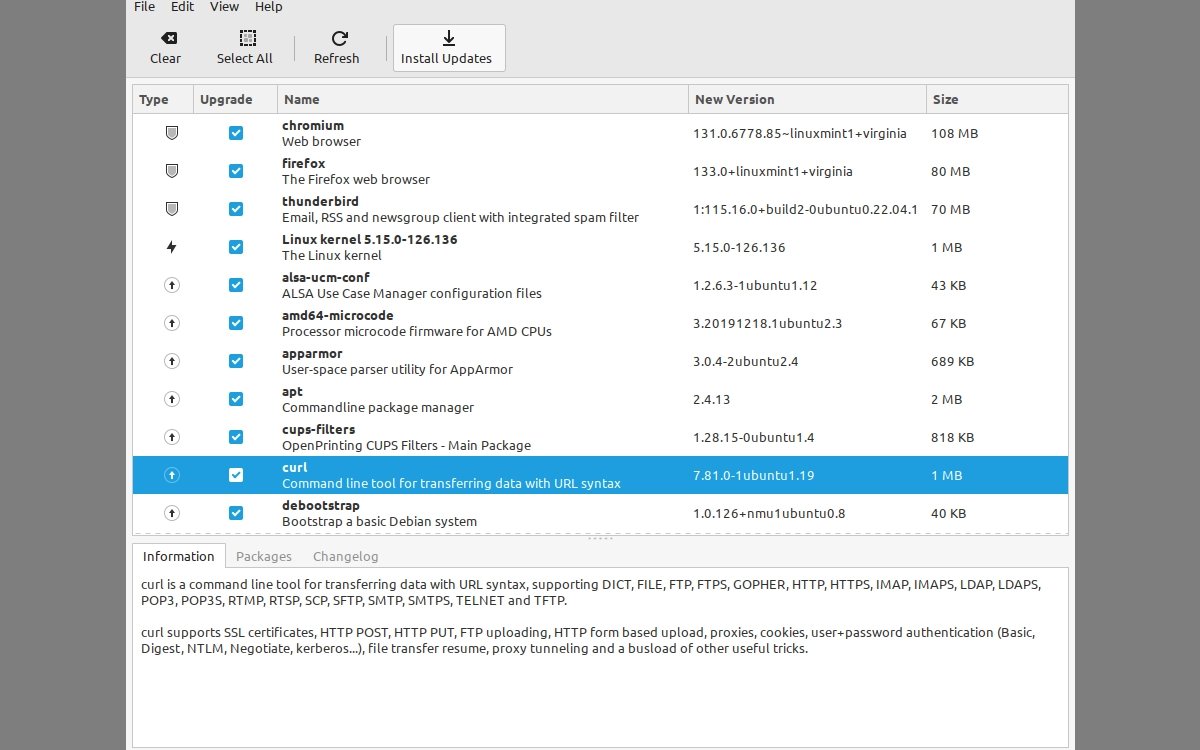Uncheck the chromium upgrade checkbox
The image size is (1200, 750).
[x=236, y=133]
